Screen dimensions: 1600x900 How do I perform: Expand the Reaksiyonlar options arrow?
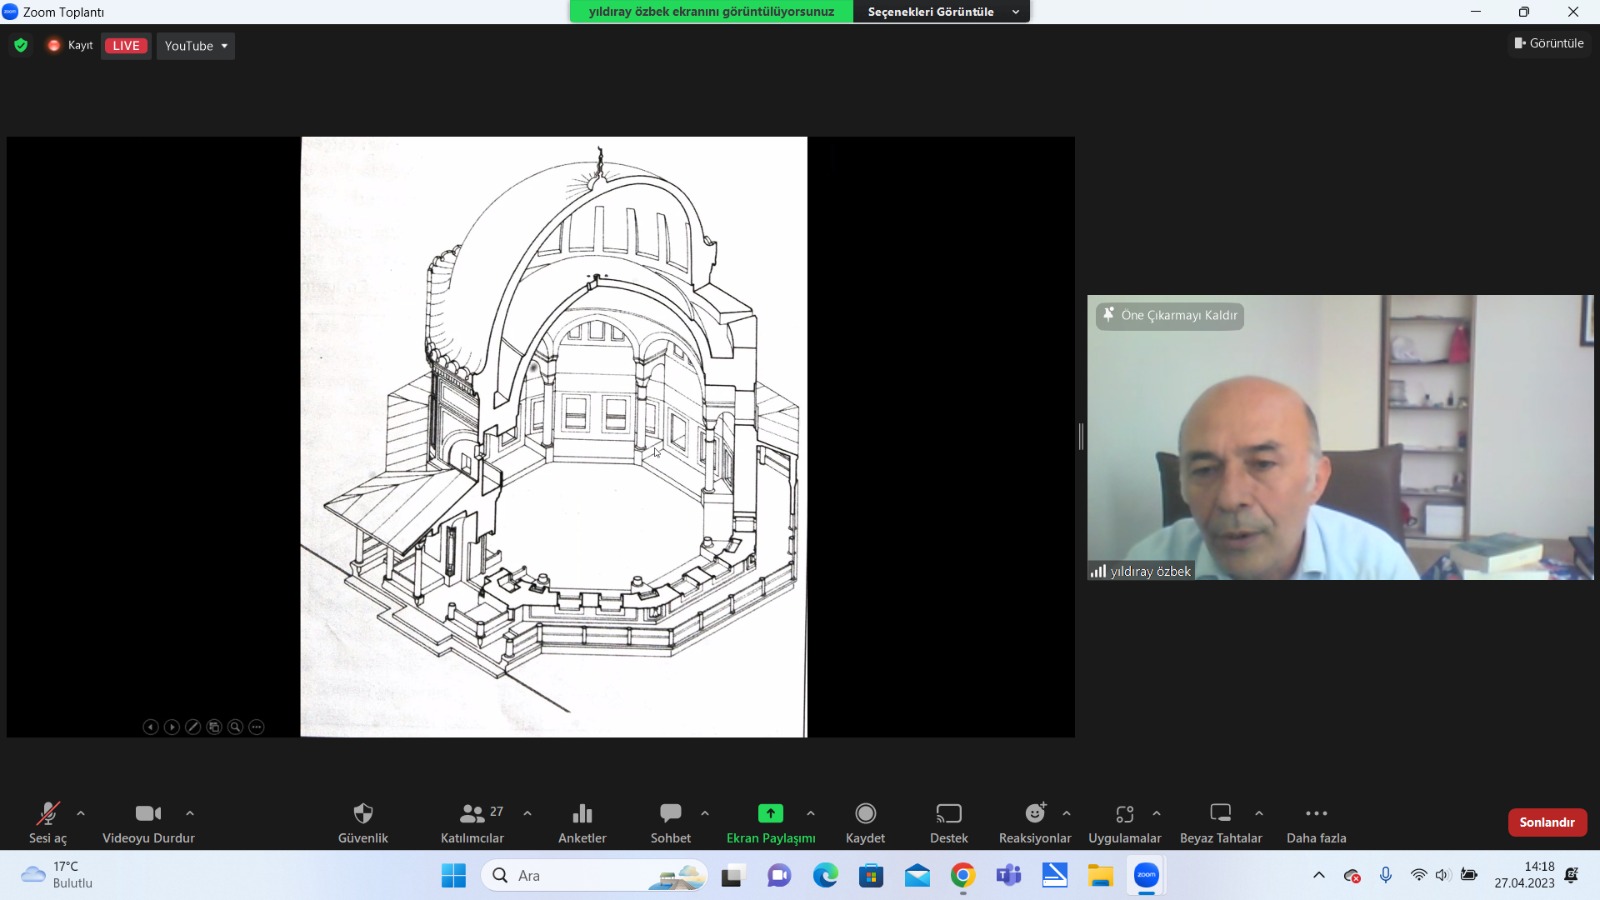(x=1067, y=813)
